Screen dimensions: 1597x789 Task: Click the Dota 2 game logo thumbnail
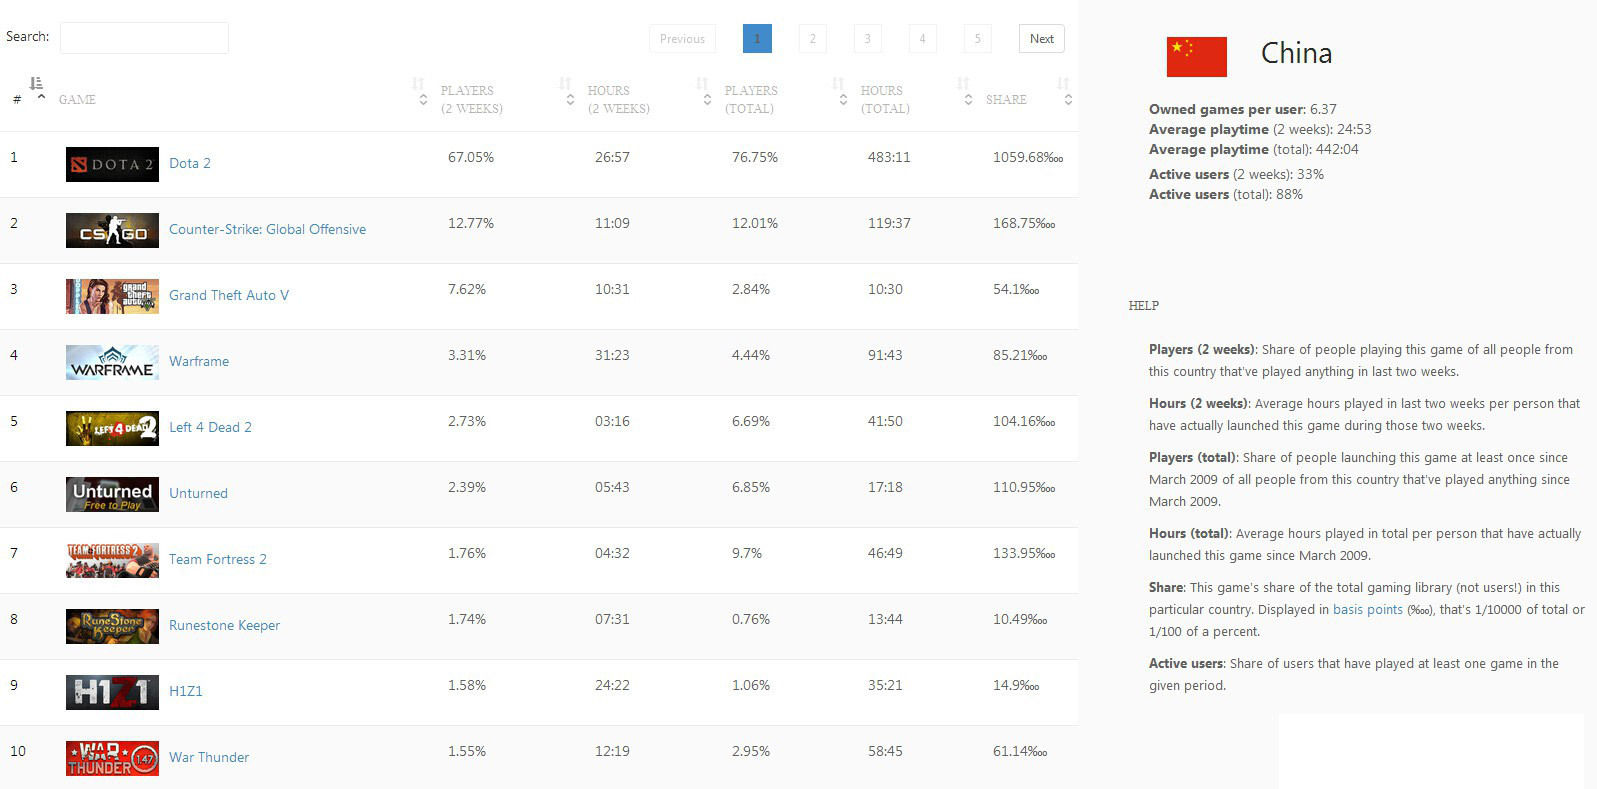(112, 164)
